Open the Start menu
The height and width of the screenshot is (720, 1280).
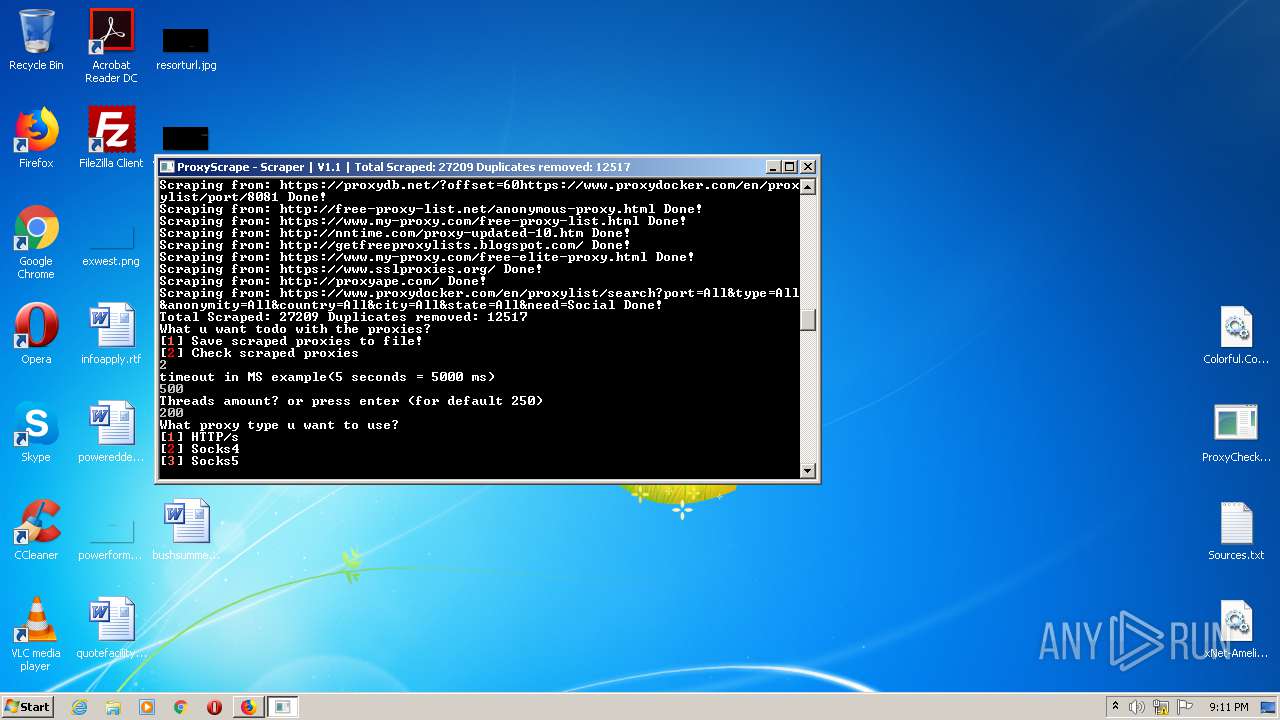pyautogui.click(x=27, y=707)
